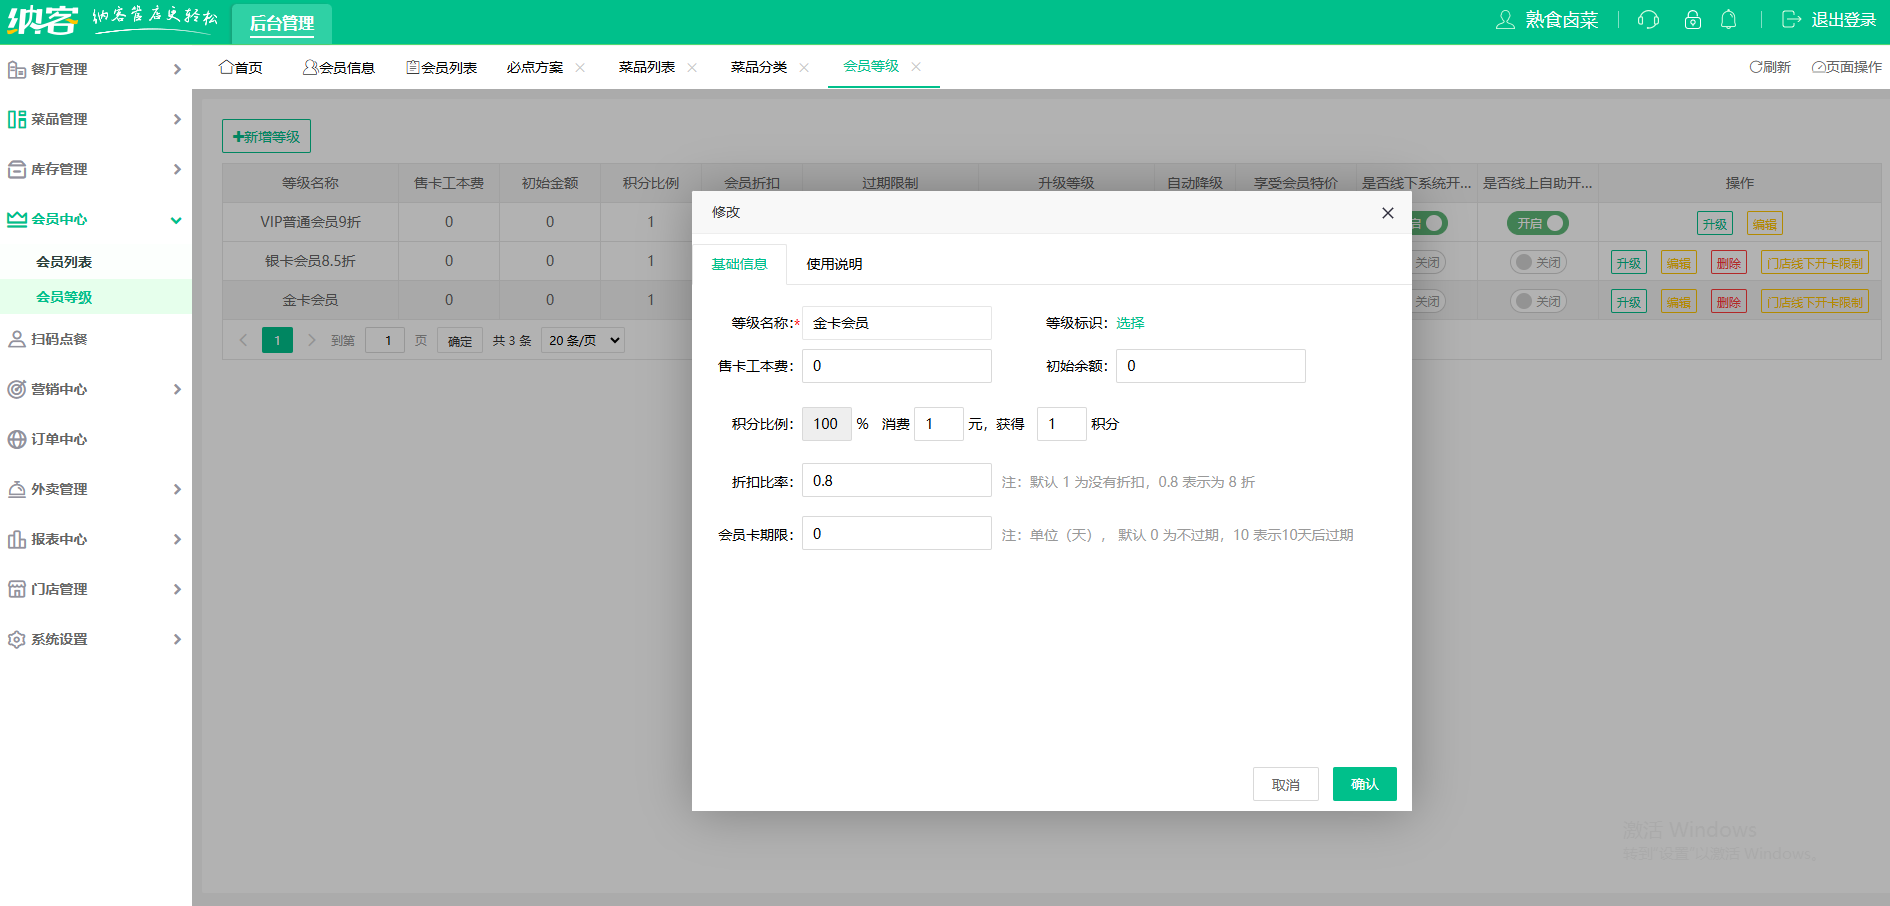Toggle the 开启 switch in the first row
1890x906 pixels.
(x=1537, y=223)
